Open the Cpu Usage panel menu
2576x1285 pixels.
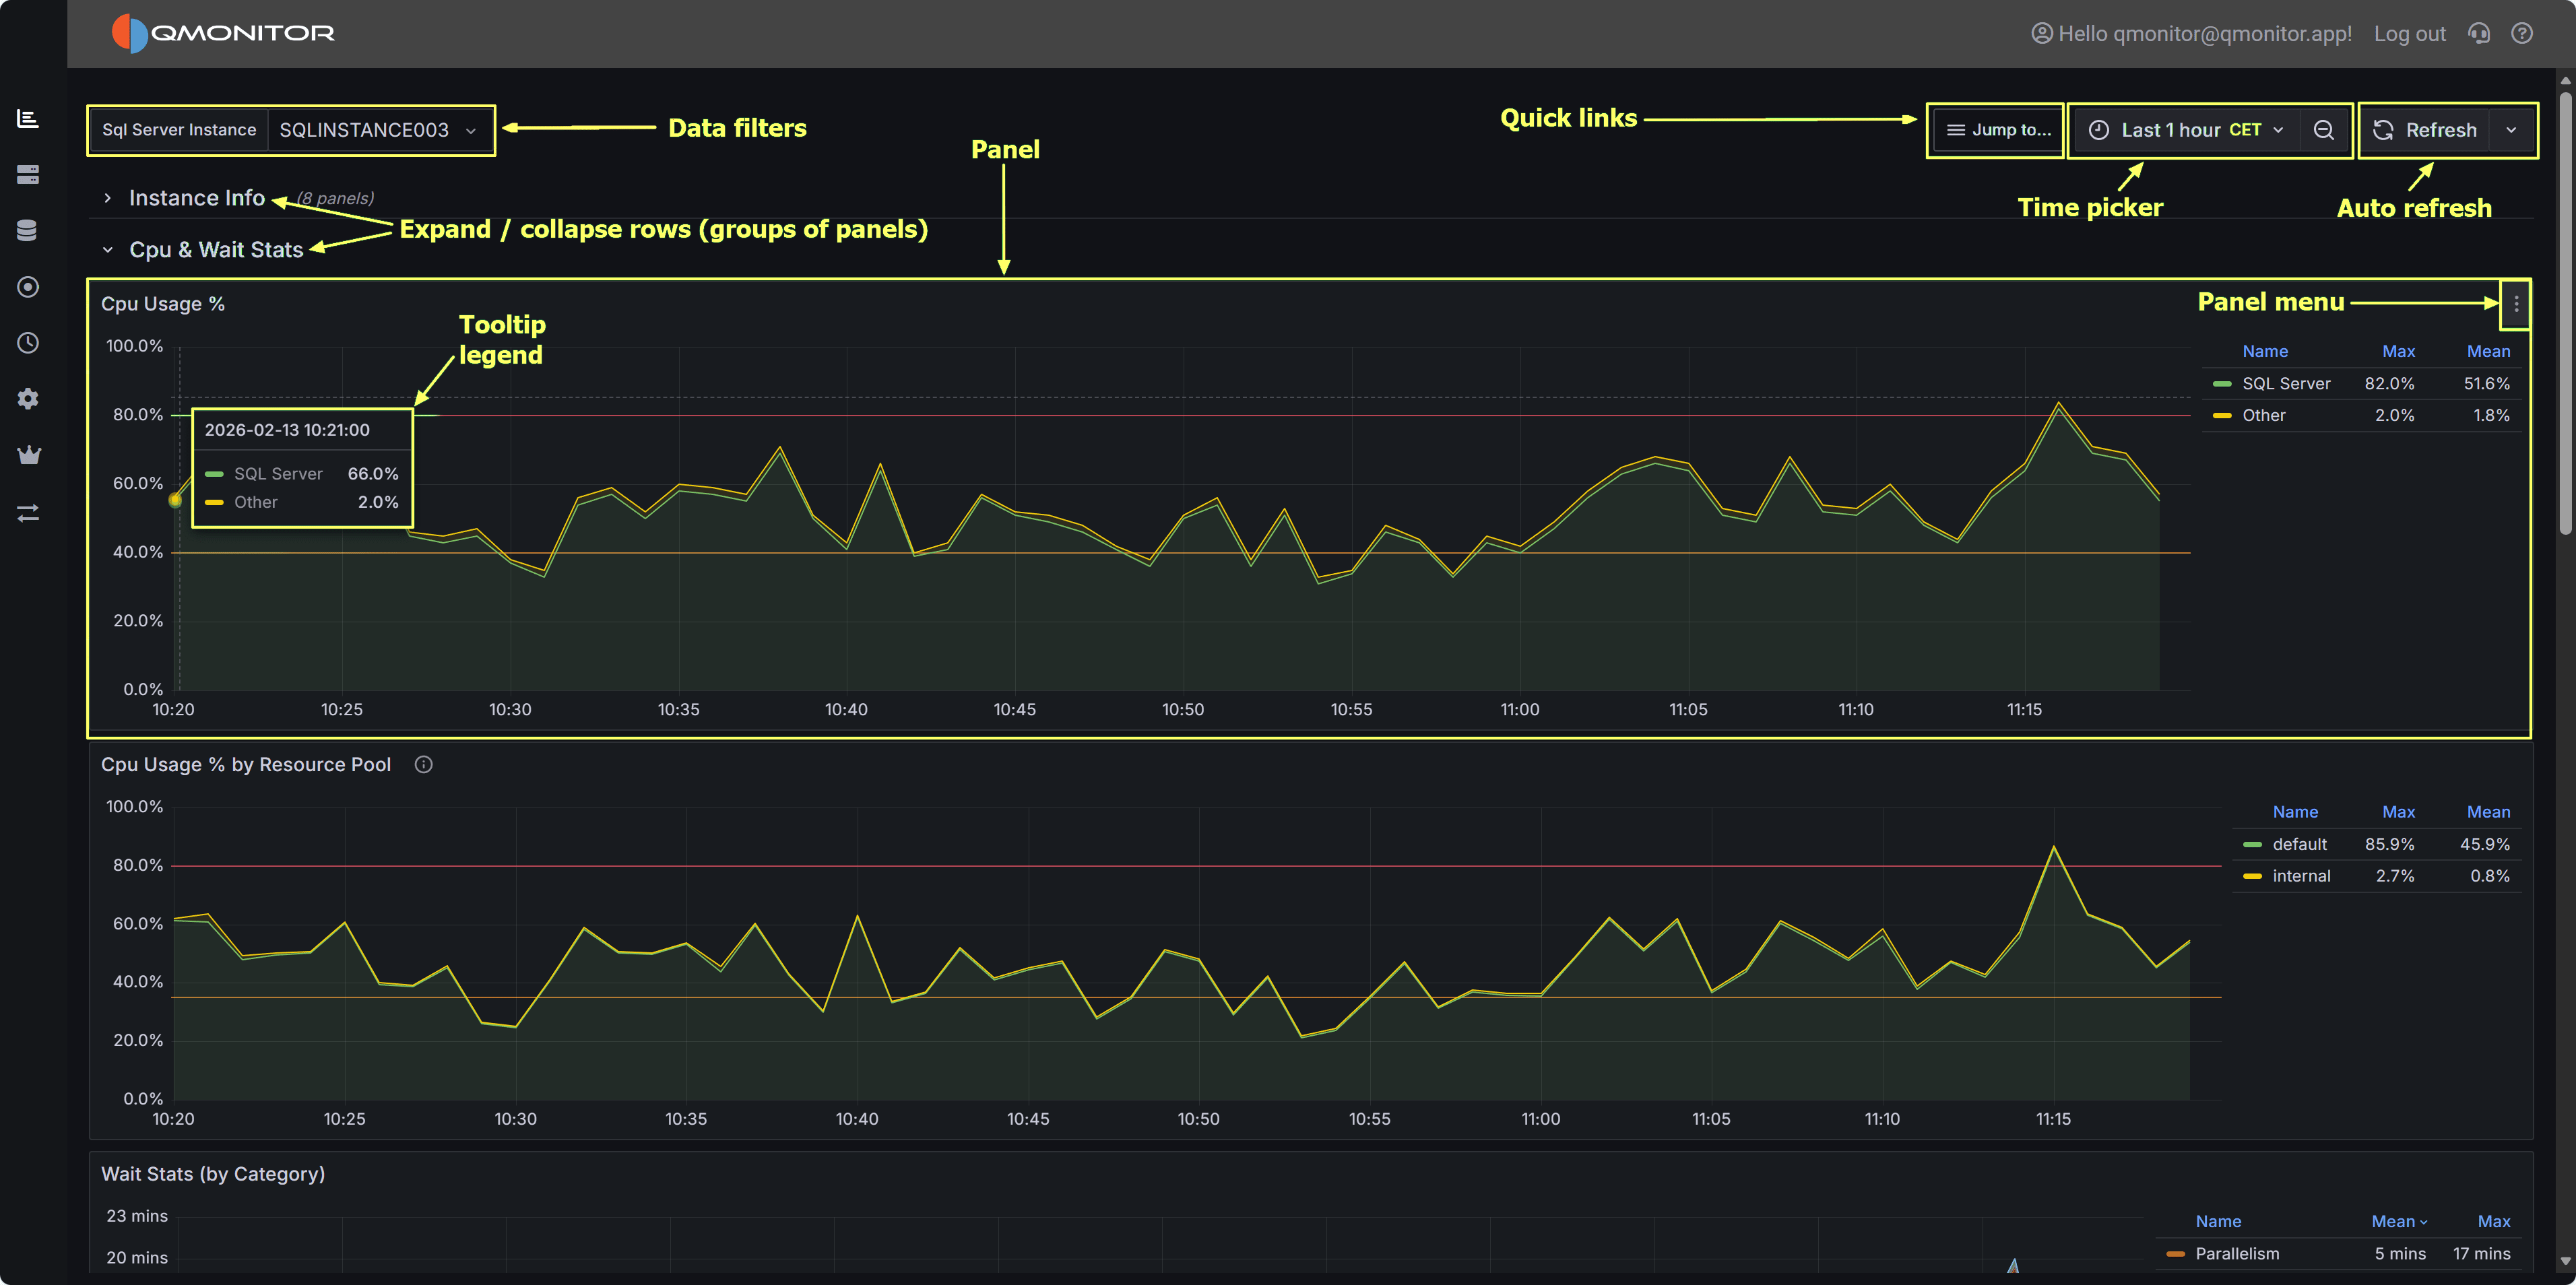[x=2516, y=304]
